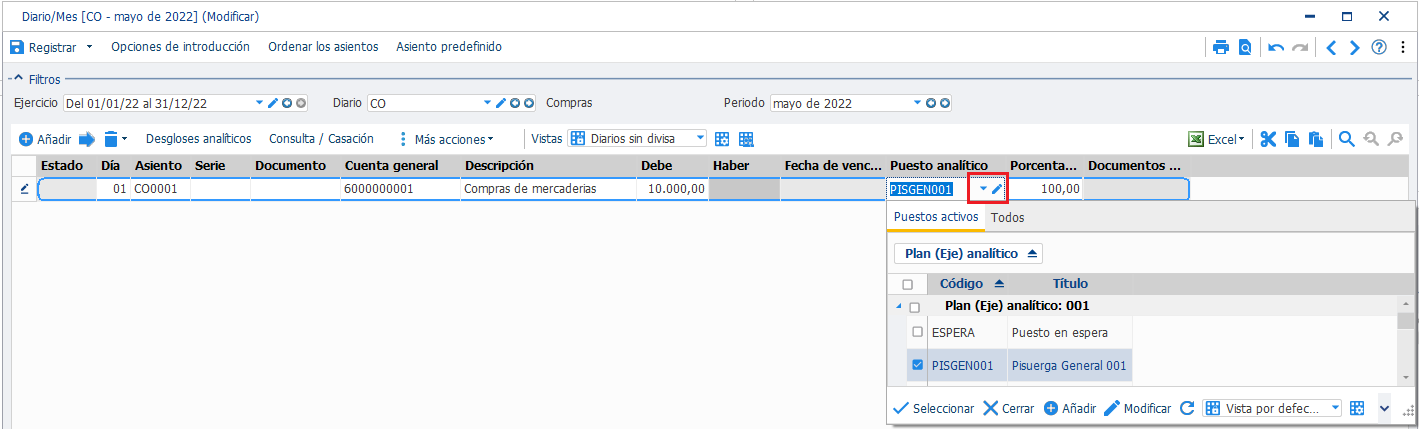Image resolution: width=1419 pixels, height=429 pixels.
Task: Click the print icon
Action: pyautogui.click(x=1221, y=47)
